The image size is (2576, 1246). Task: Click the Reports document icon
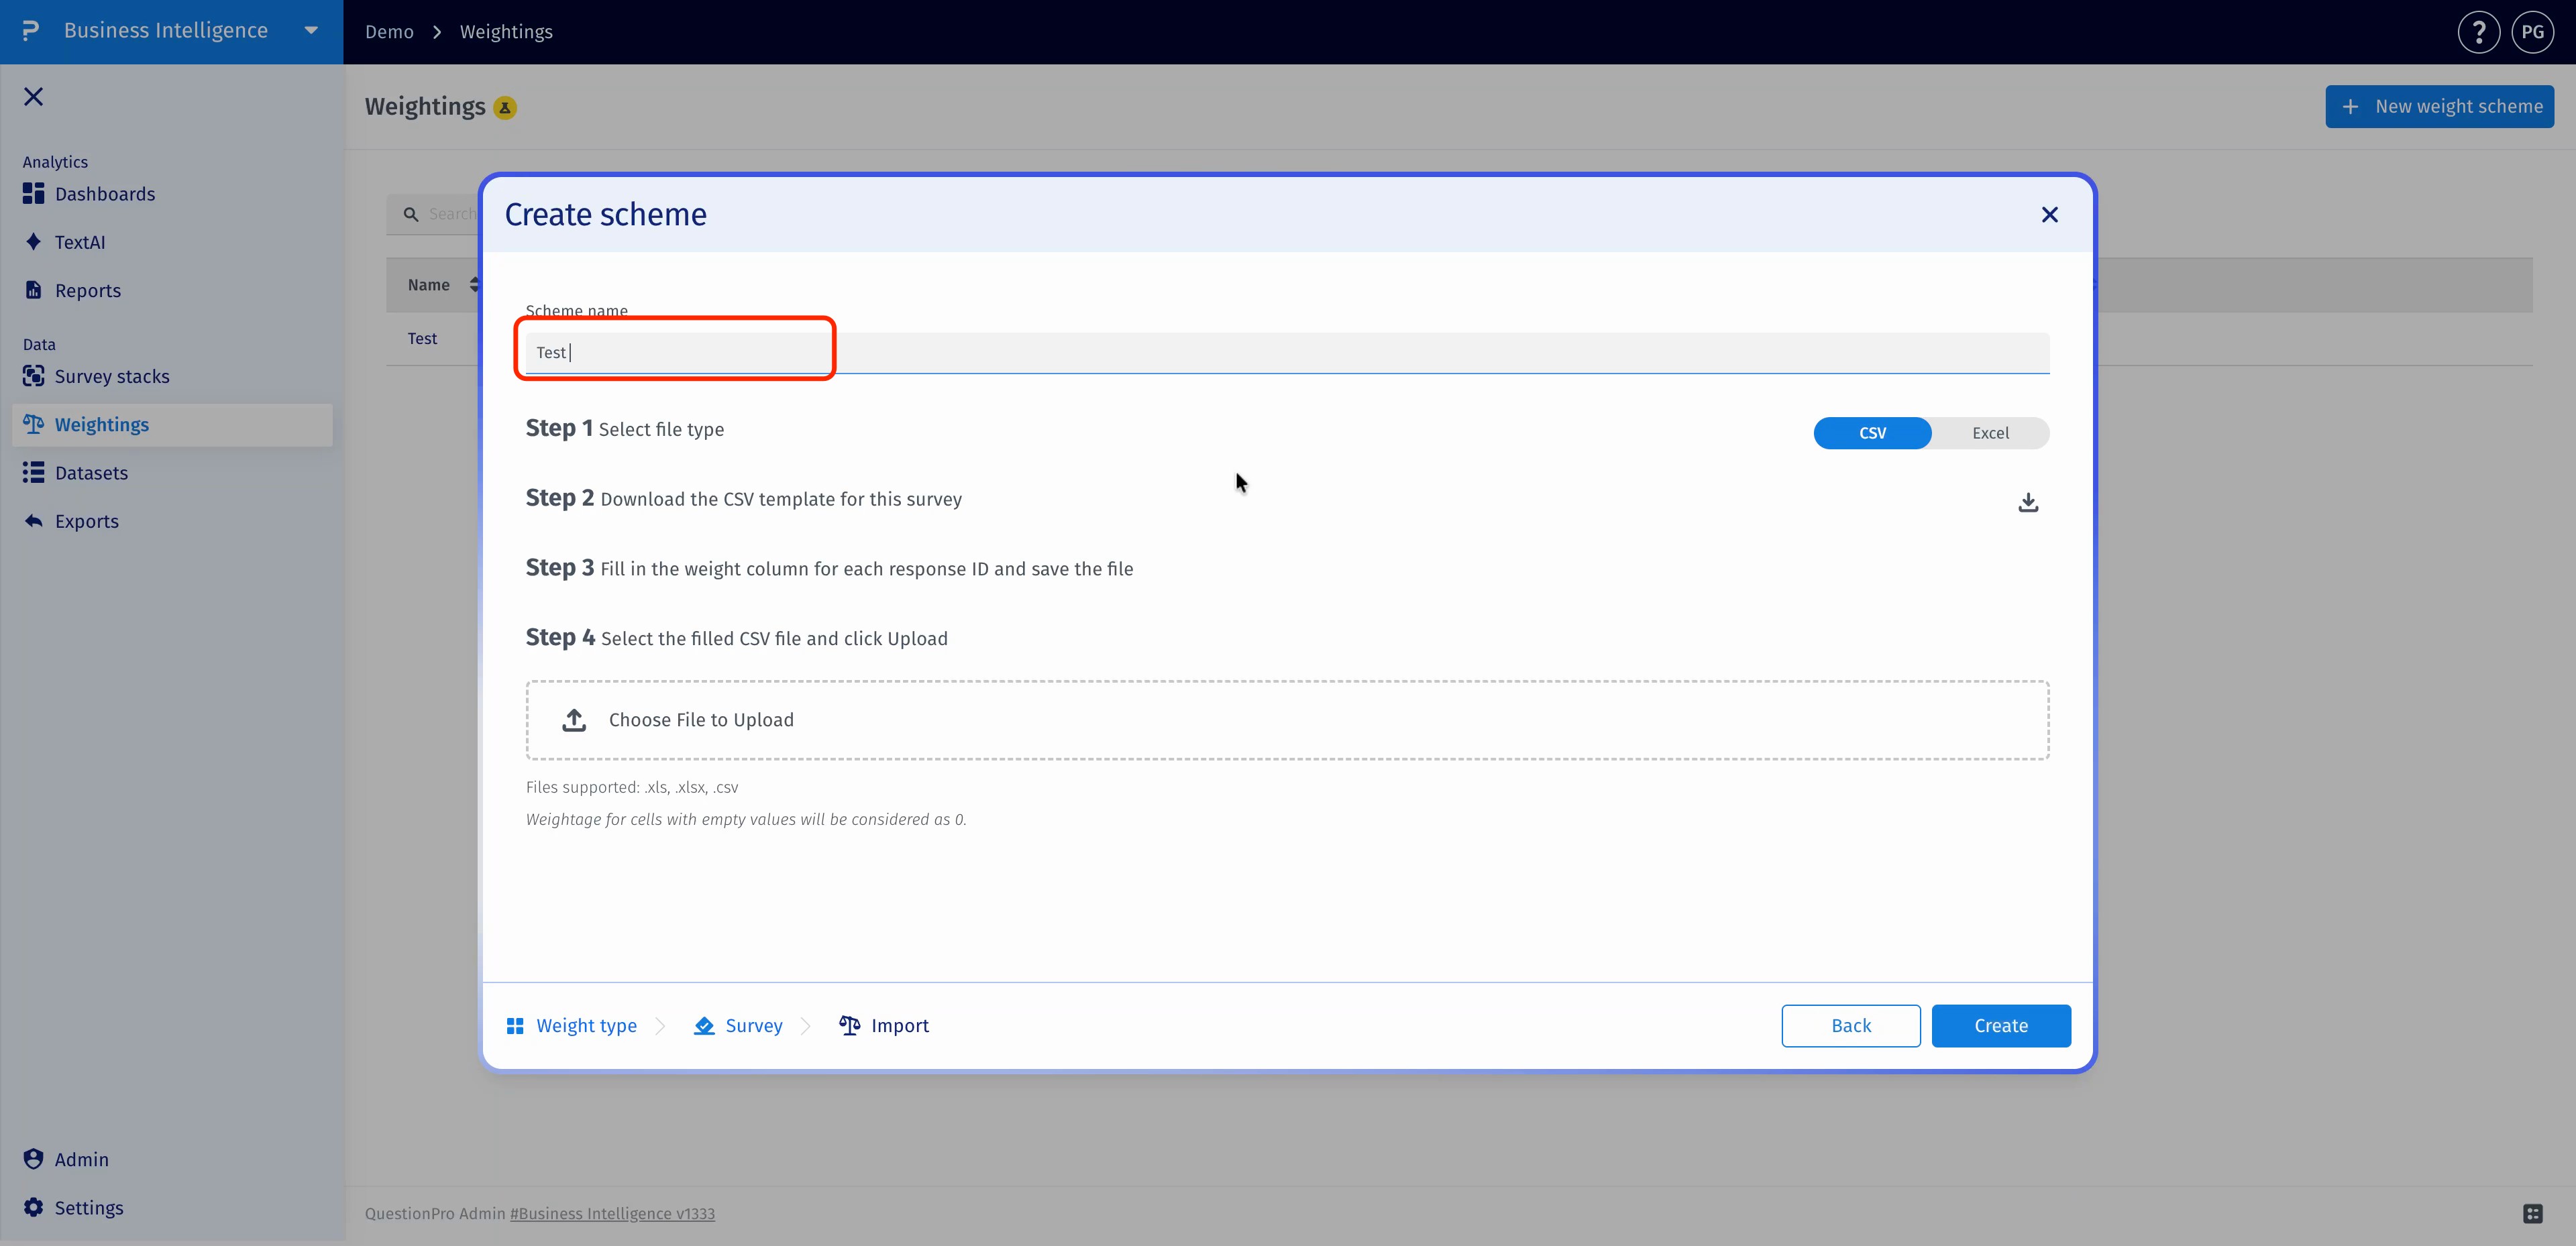click(33, 290)
